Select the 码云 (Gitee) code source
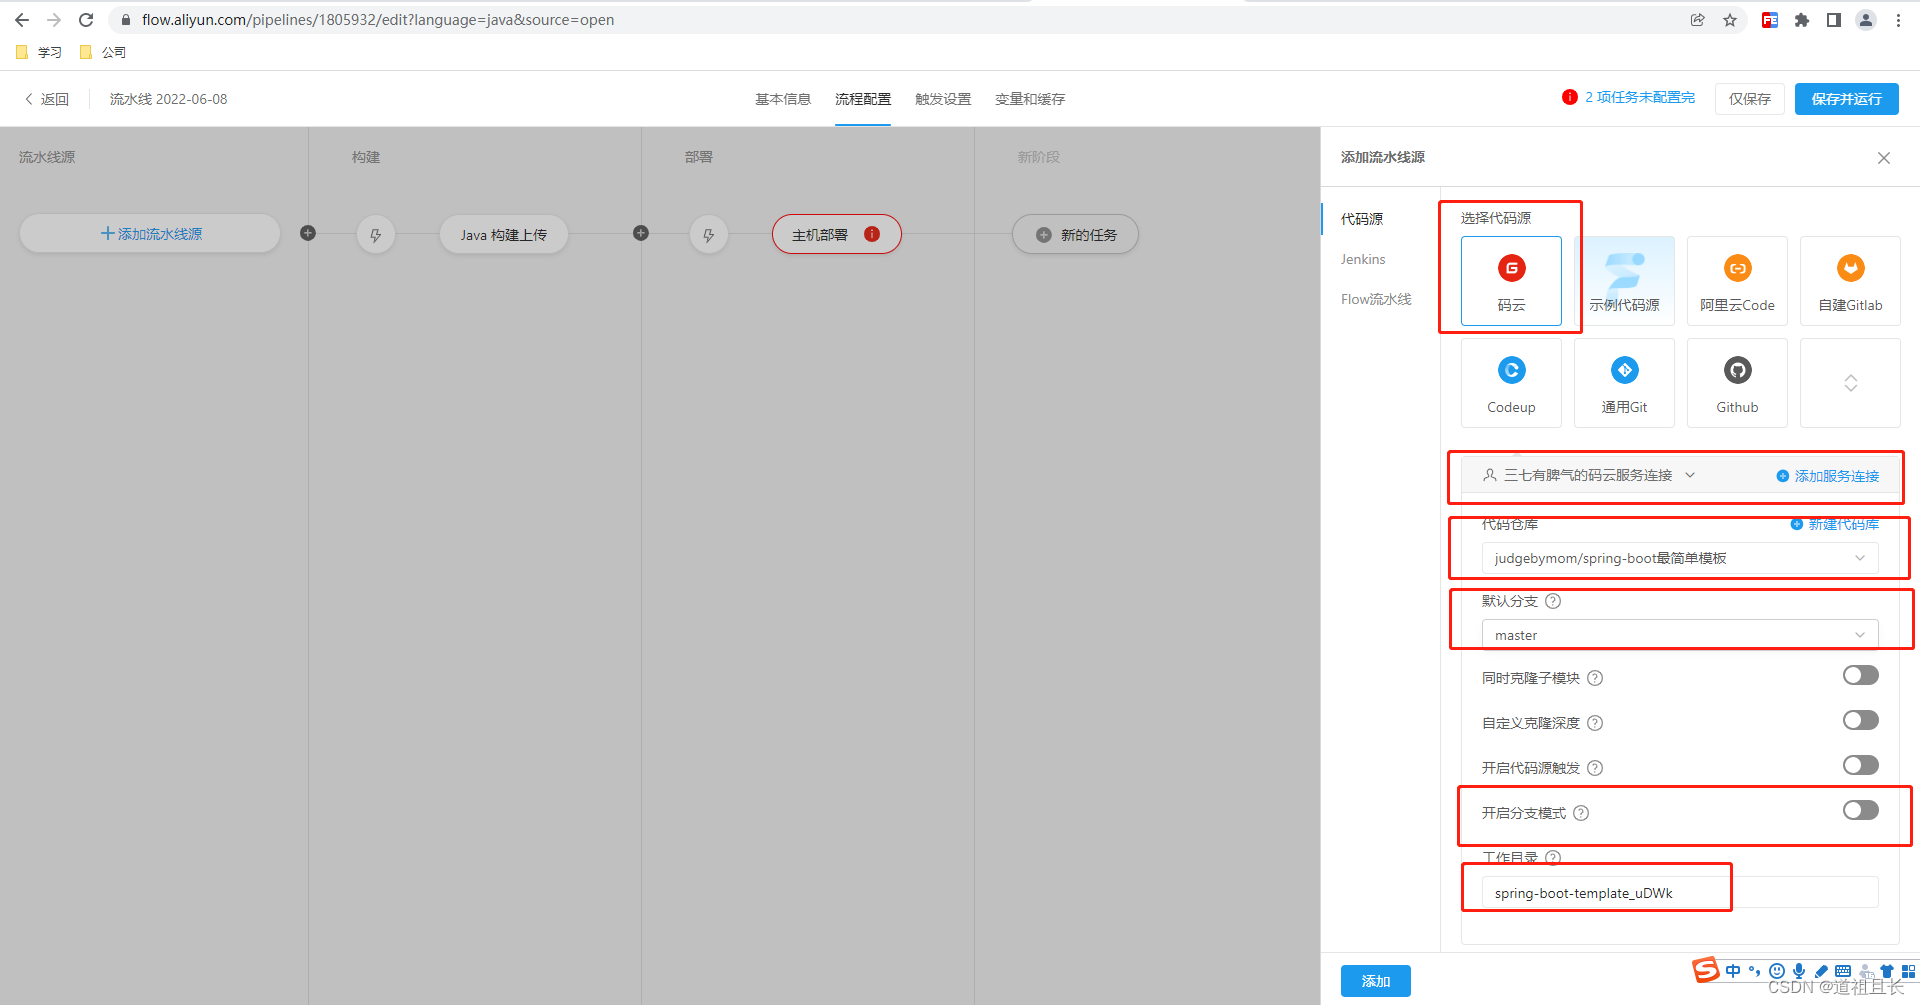1920x1005 pixels. point(1511,281)
